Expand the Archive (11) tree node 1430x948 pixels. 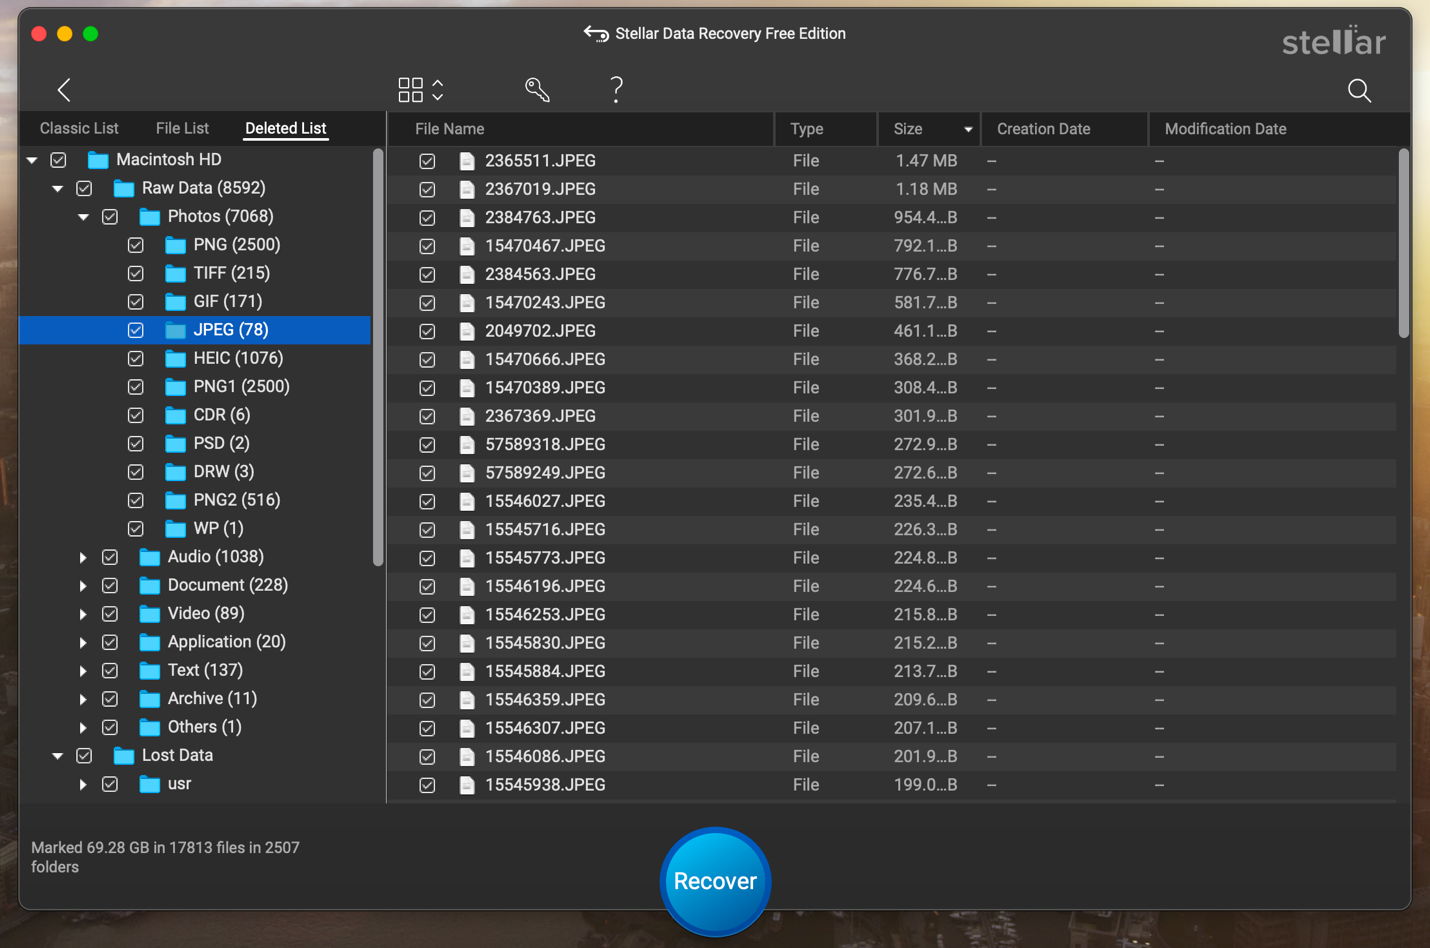pos(83,699)
